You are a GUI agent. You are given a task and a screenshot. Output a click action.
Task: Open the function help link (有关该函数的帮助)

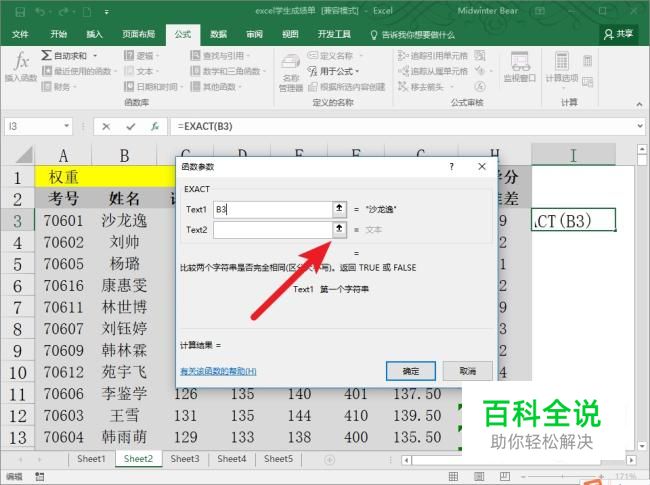[x=218, y=371]
